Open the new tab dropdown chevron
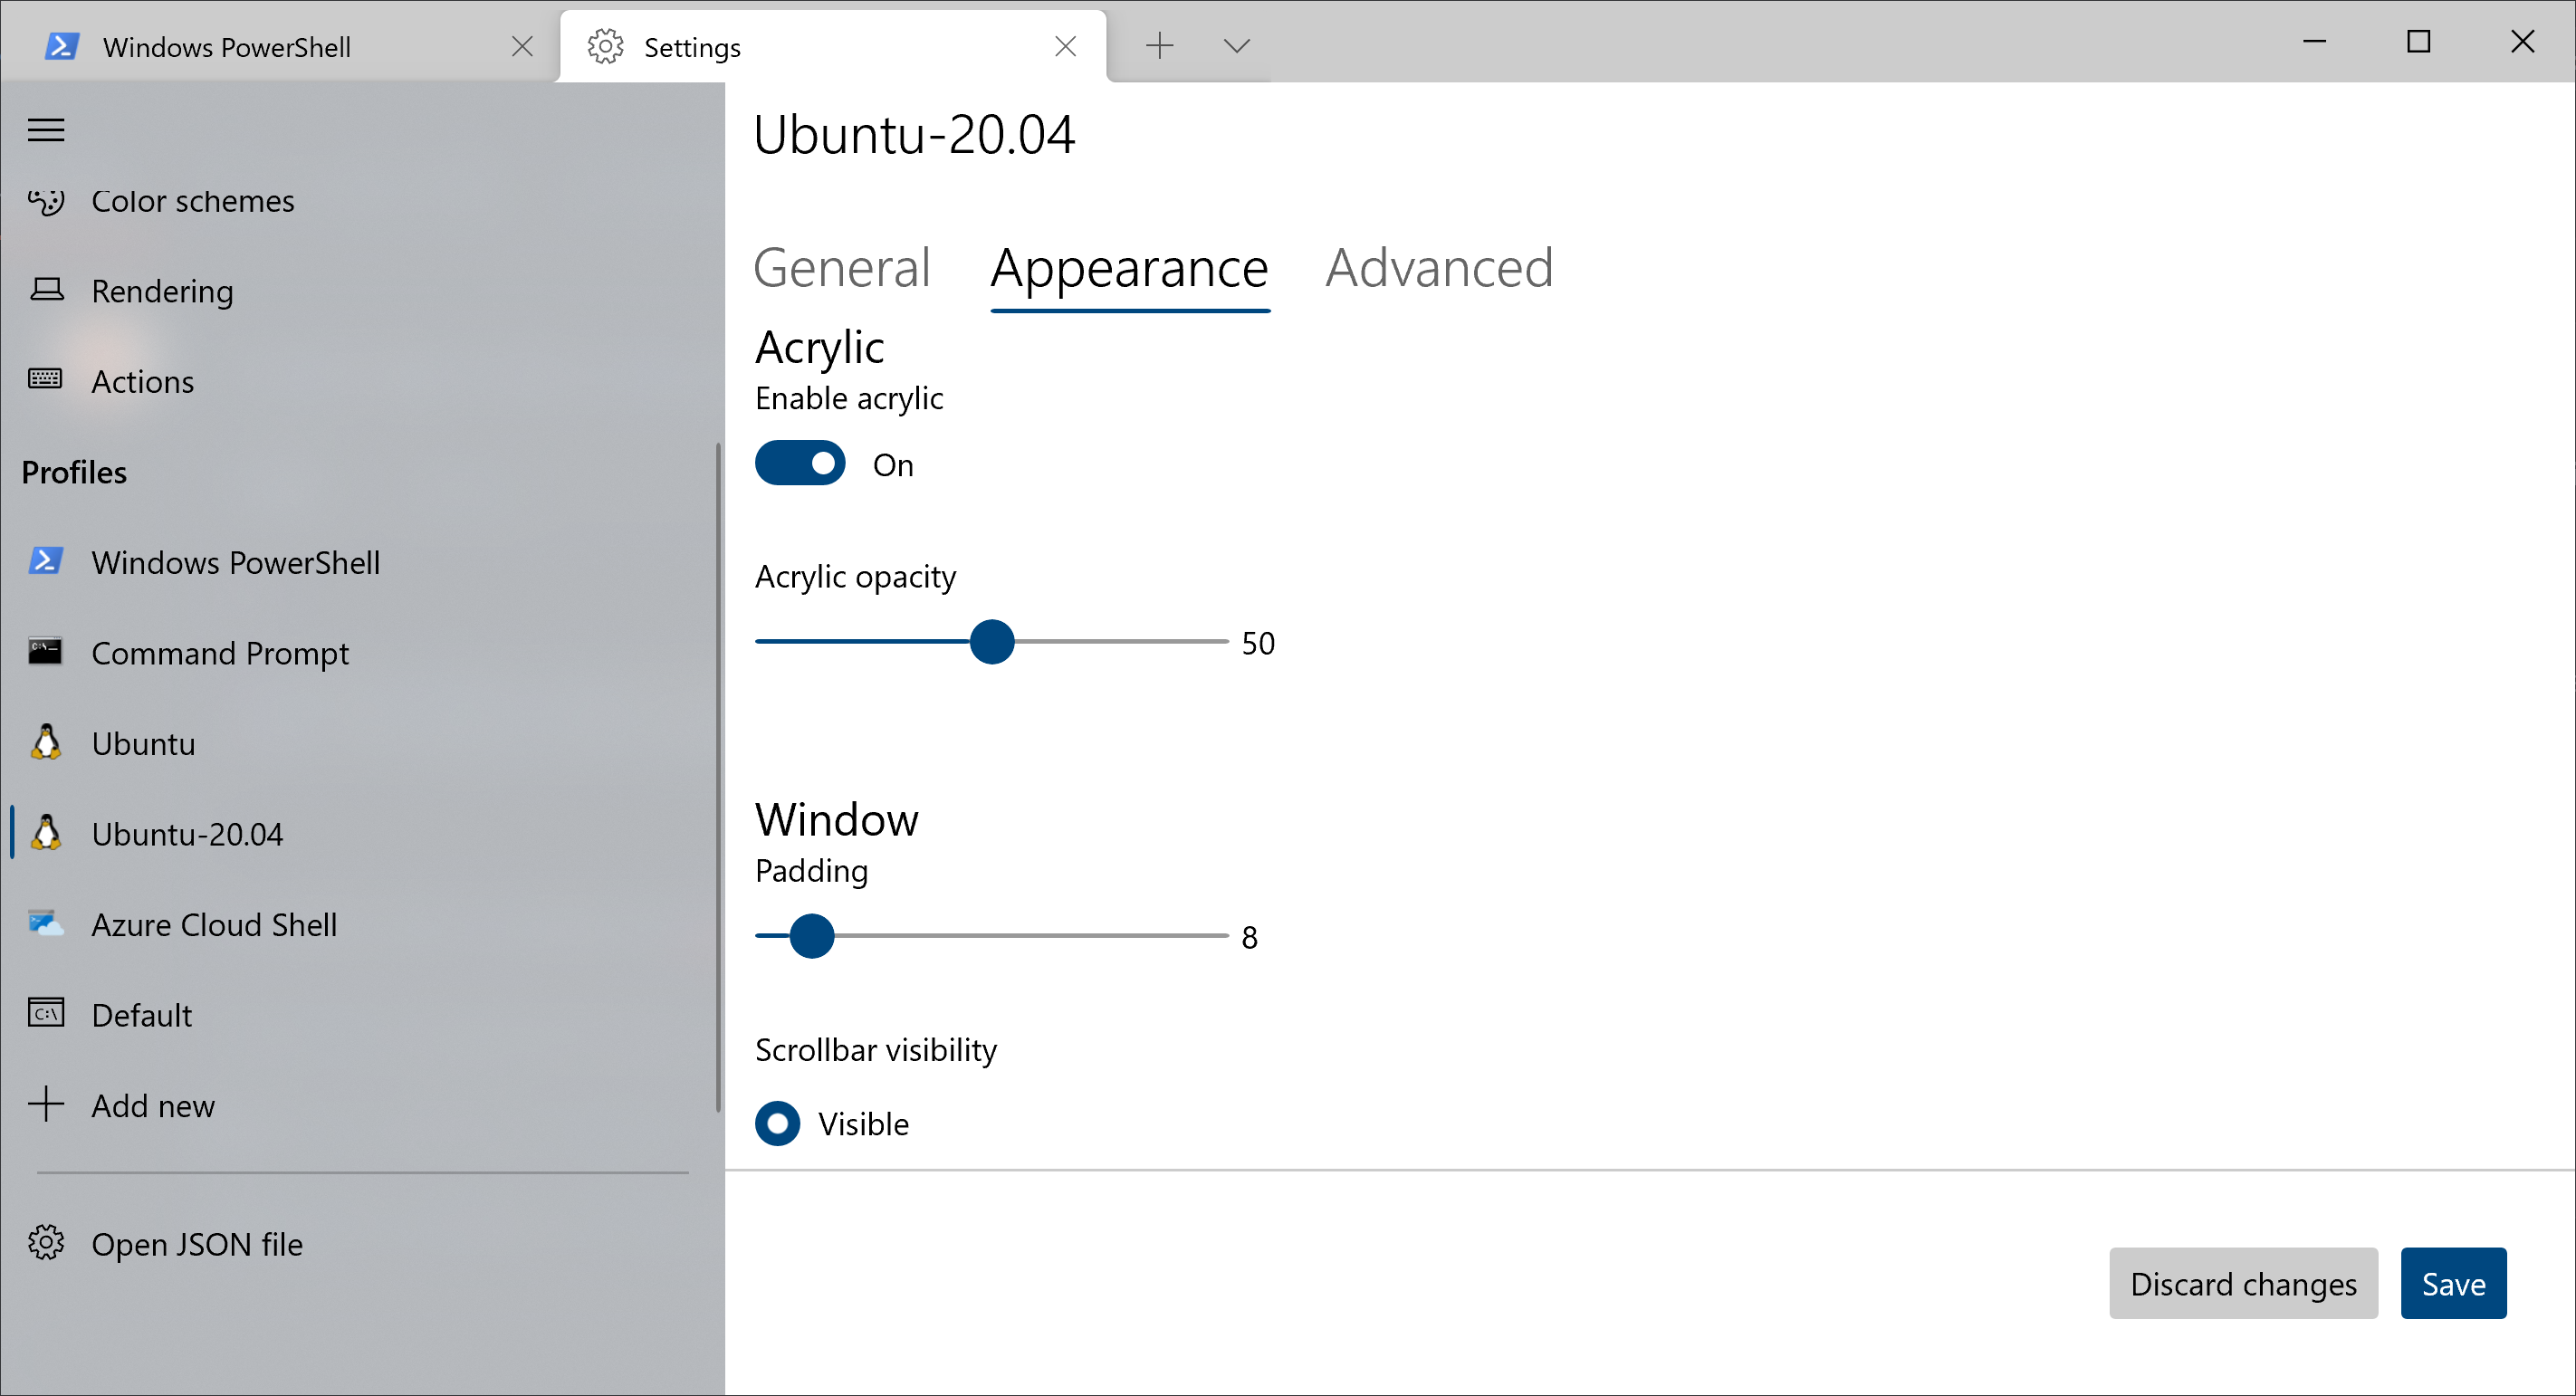This screenshot has width=2576, height=1396. coord(1237,46)
